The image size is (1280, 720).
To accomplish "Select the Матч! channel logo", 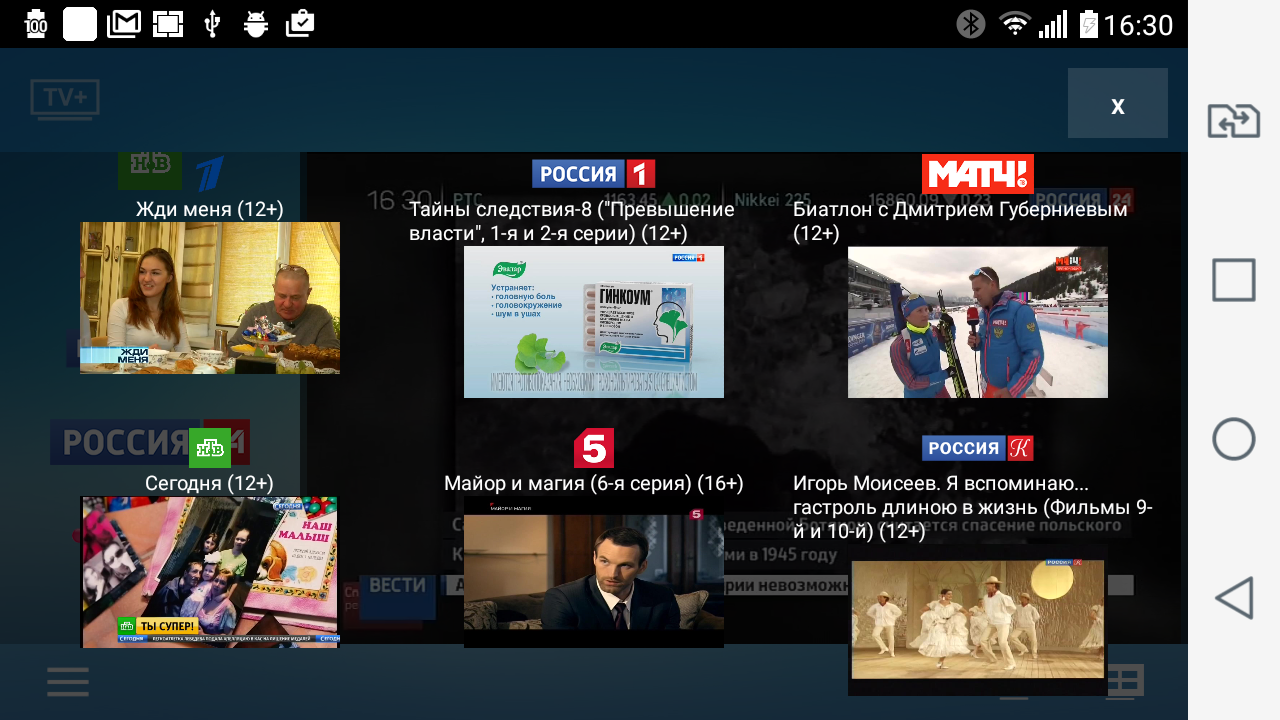I will coord(977,173).
